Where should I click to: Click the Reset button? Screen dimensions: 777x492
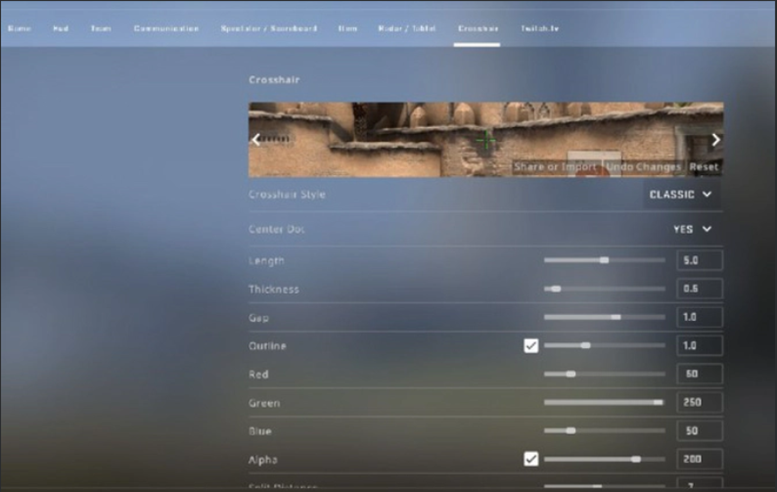pos(704,167)
